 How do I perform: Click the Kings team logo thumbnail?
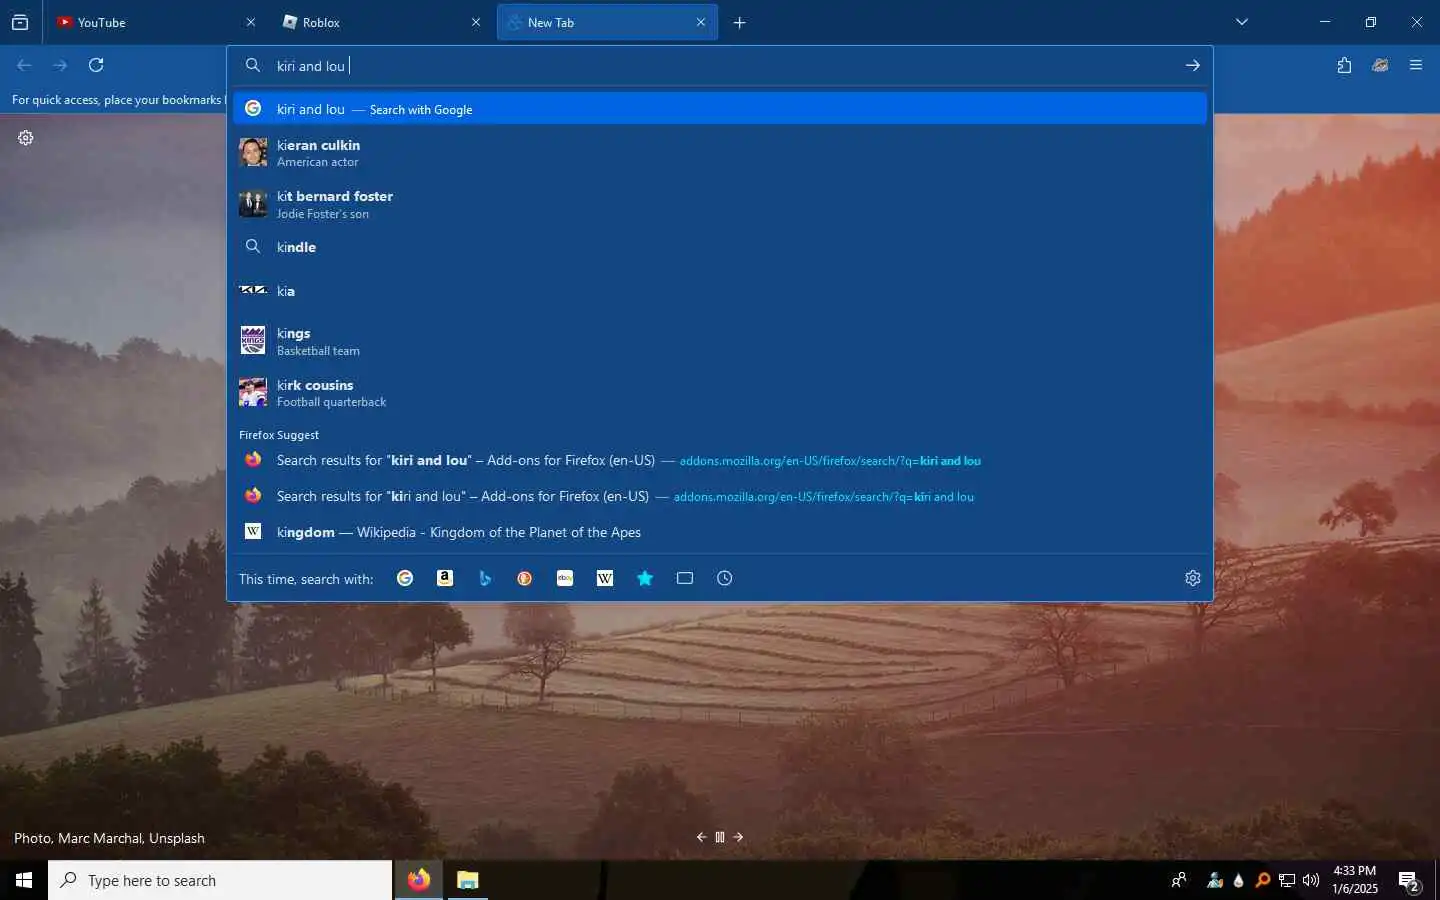pos(253,340)
